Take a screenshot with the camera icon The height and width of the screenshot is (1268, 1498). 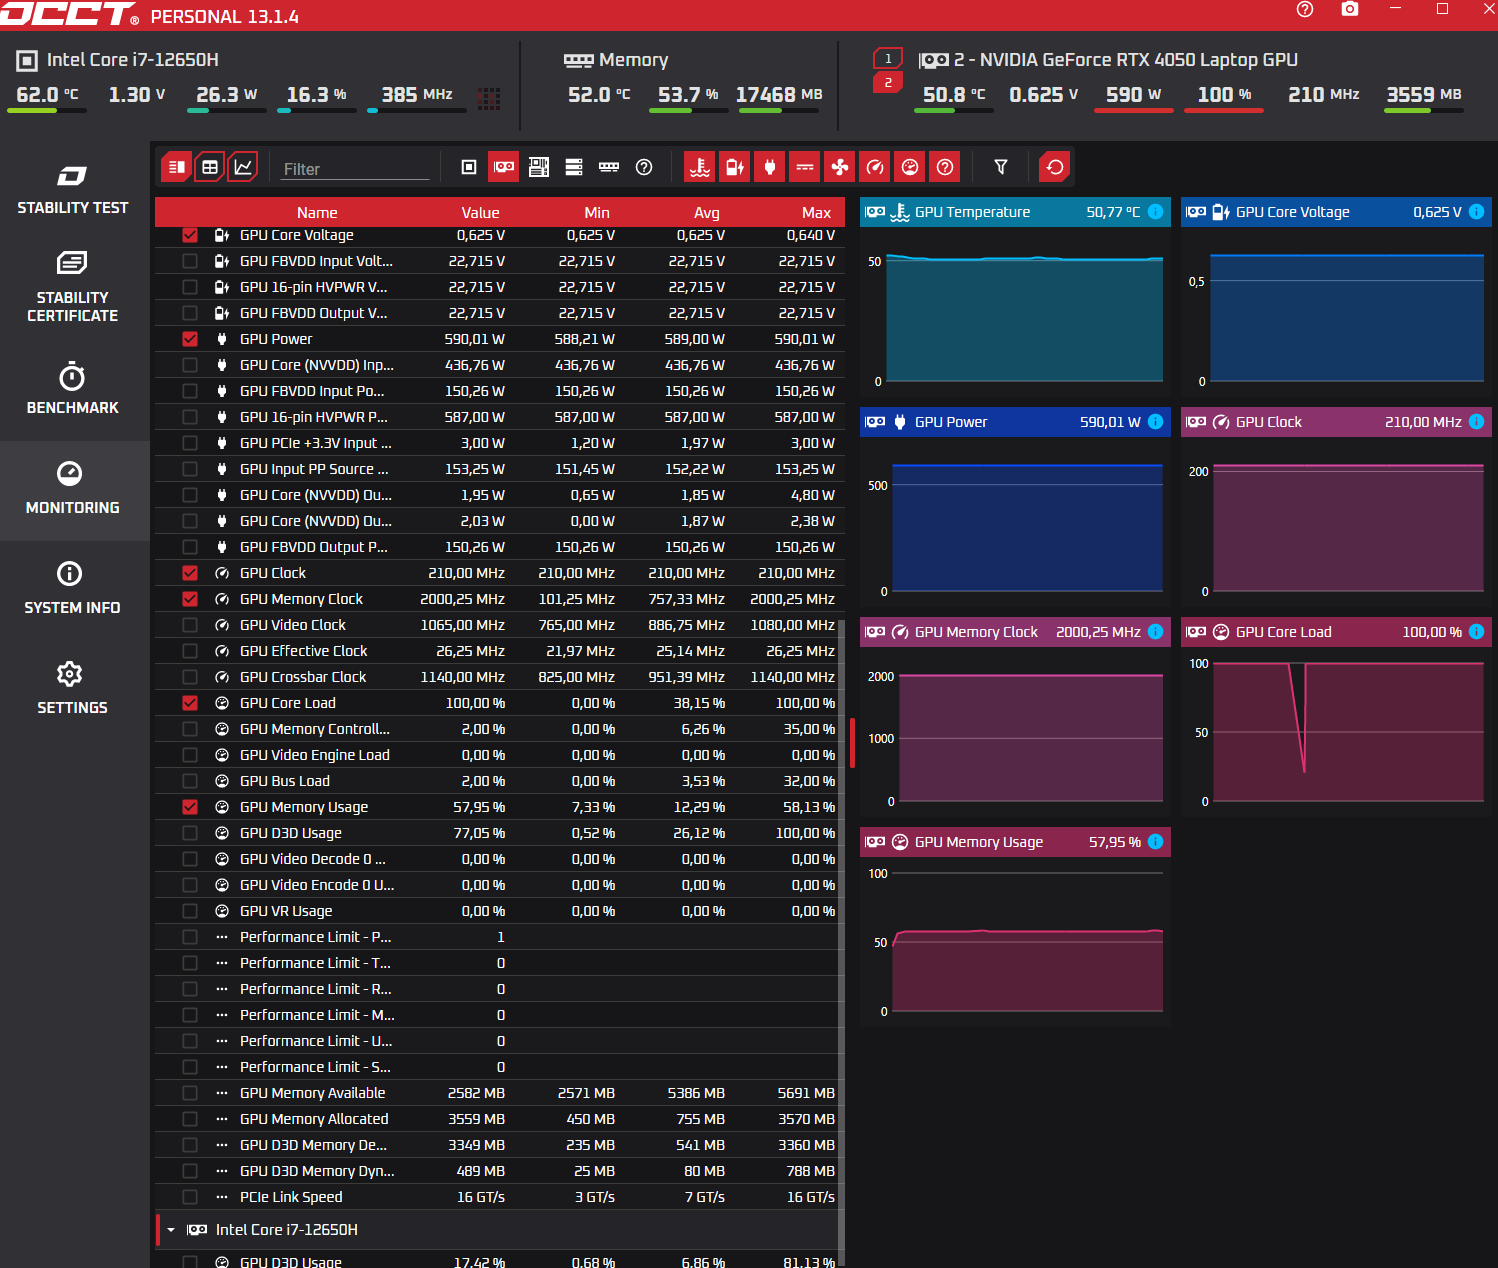[1350, 9]
